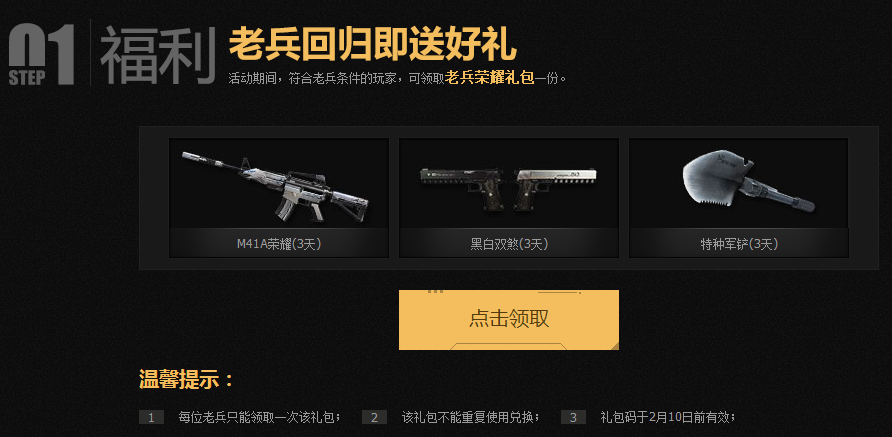The width and height of the screenshot is (892, 437).
Task: Claim the gift via 点击领取 button
Action: point(509,320)
